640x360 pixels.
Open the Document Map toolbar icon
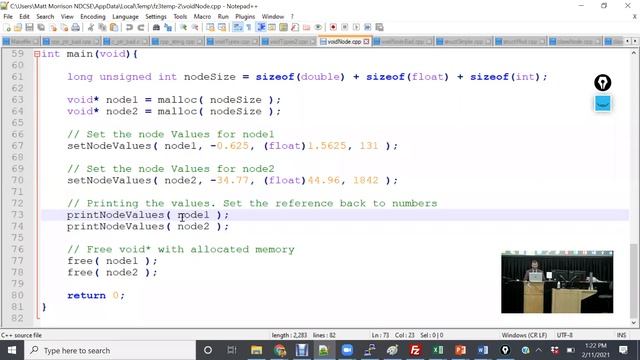(283, 27)
